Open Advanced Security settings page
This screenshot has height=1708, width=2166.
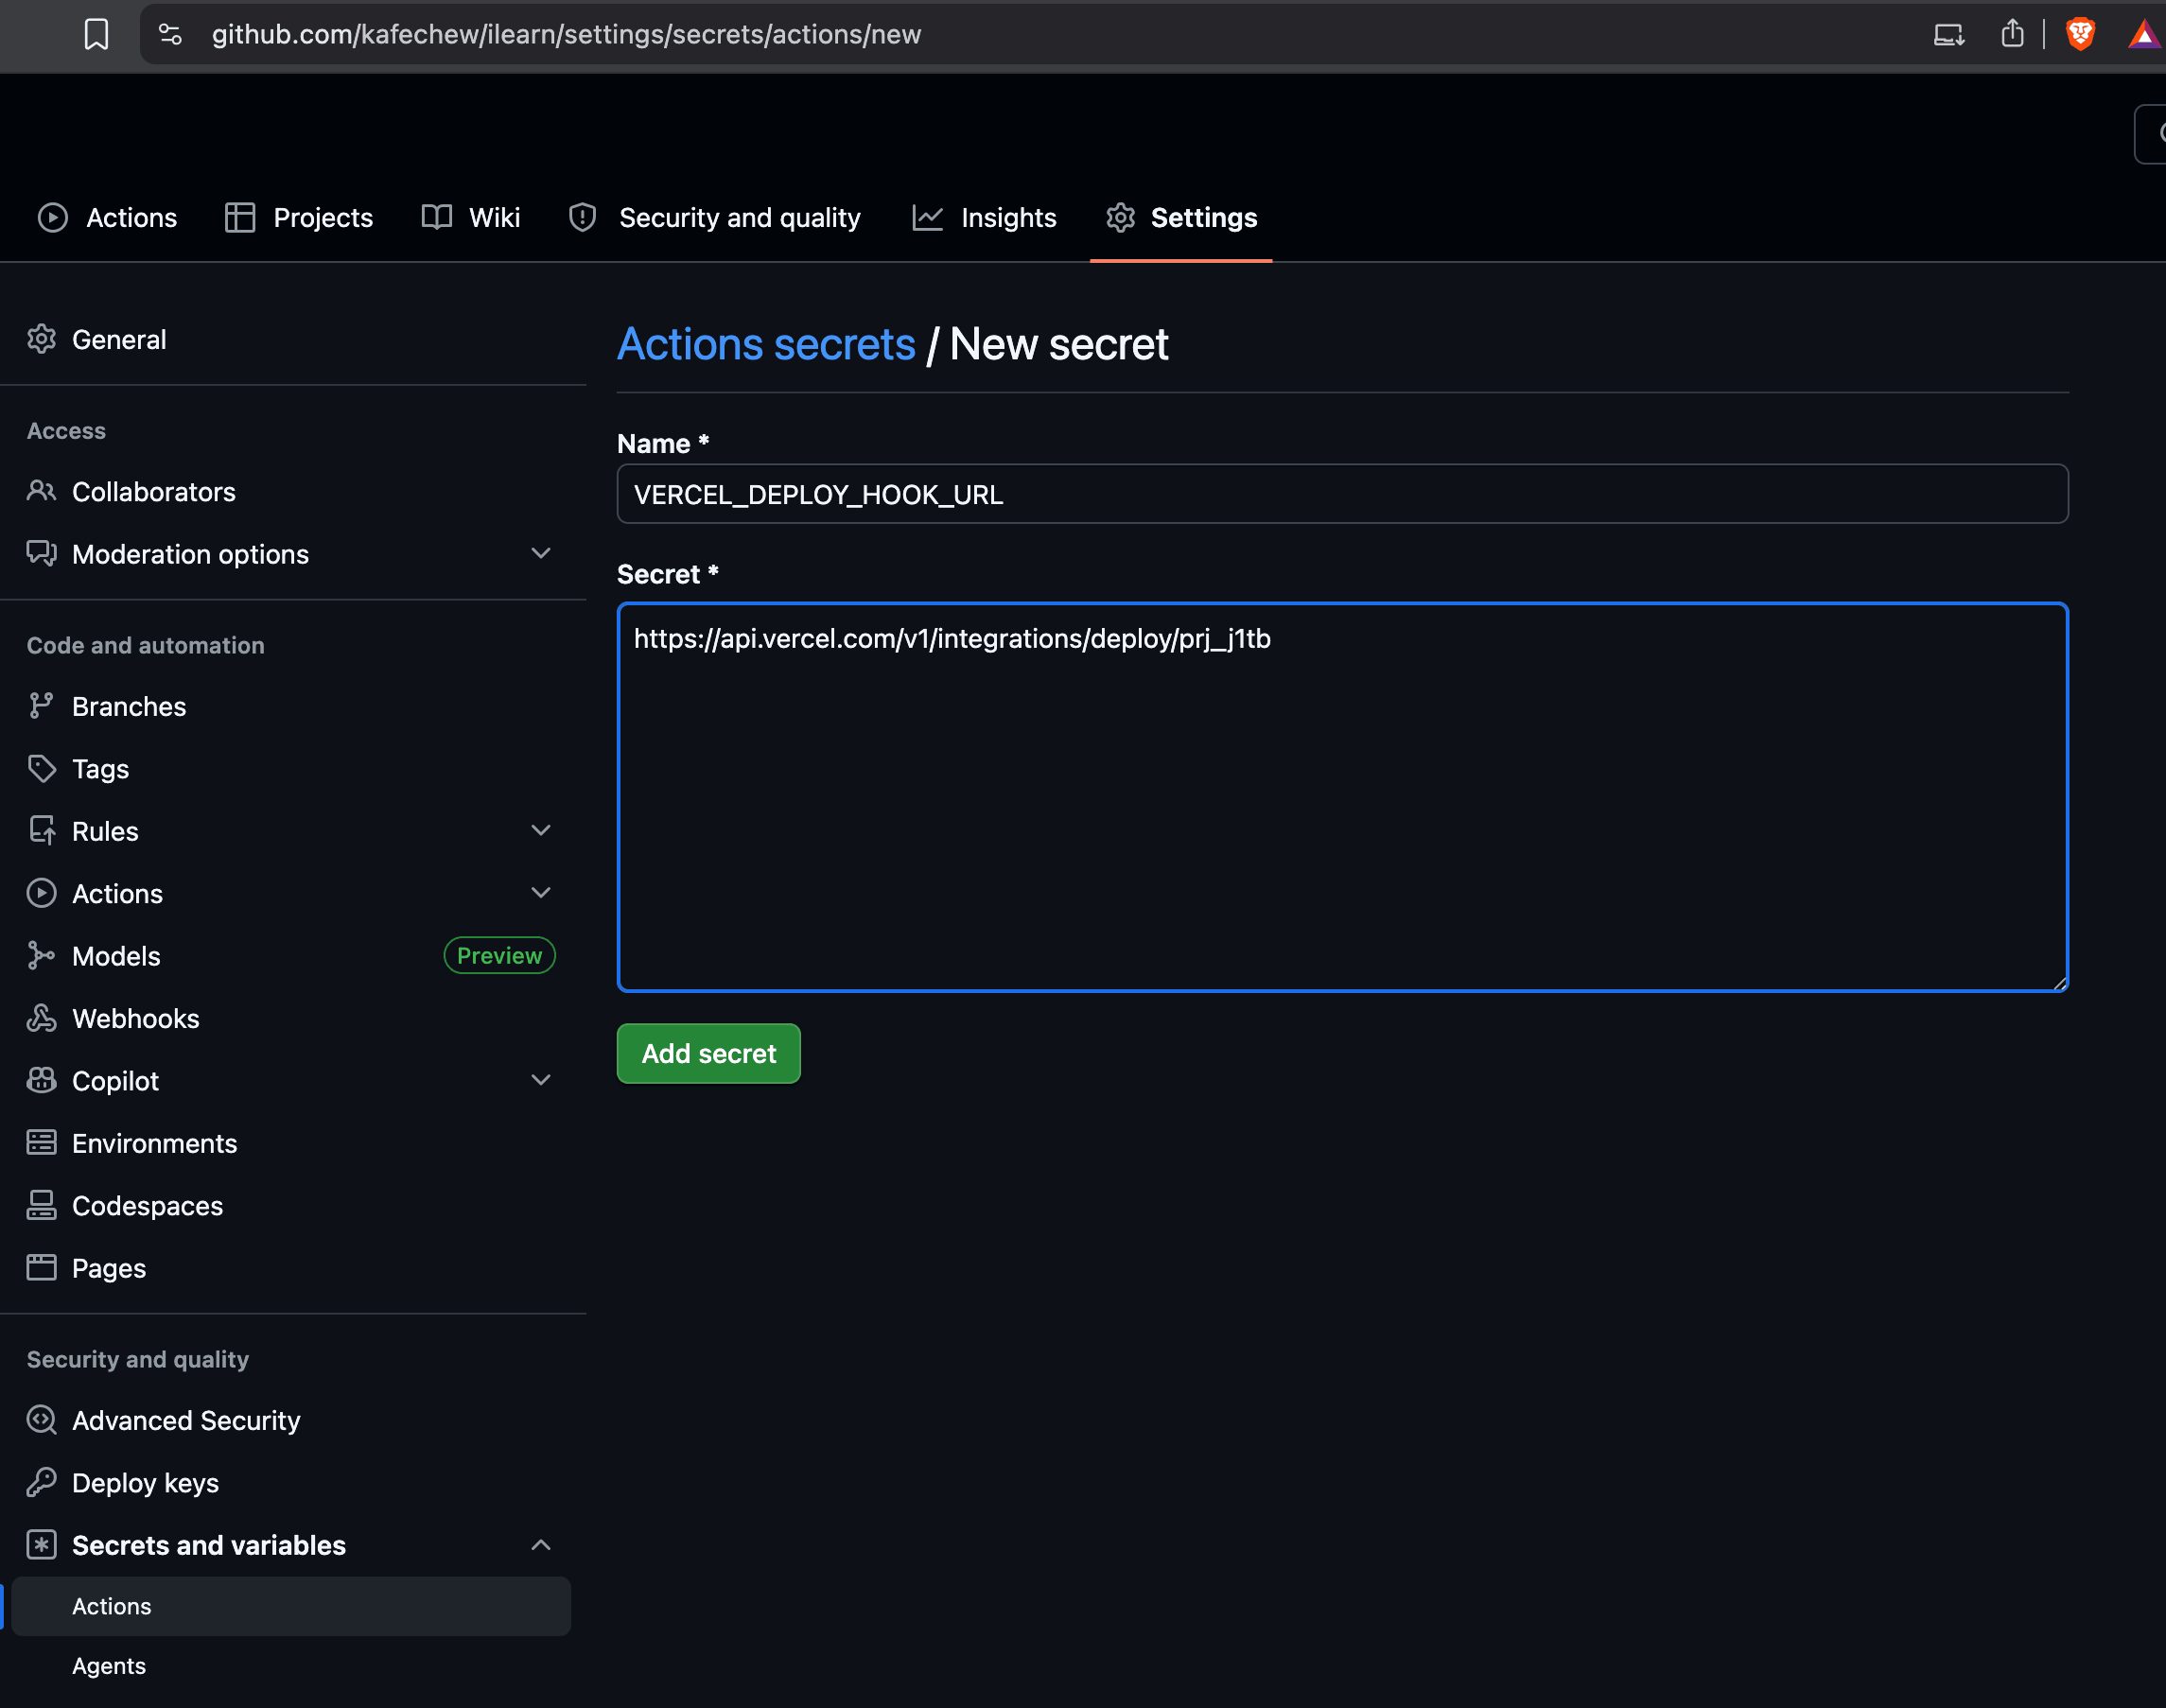coord(186,1420)
